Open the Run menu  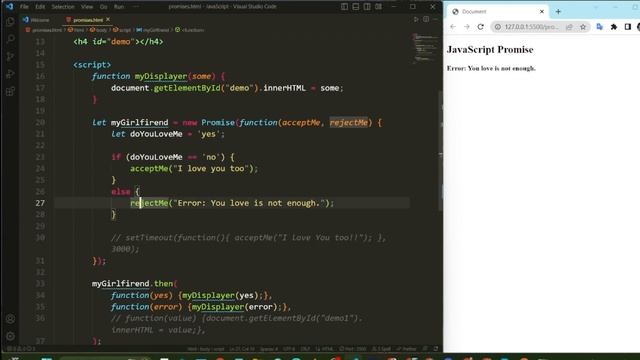click(119, 7)
